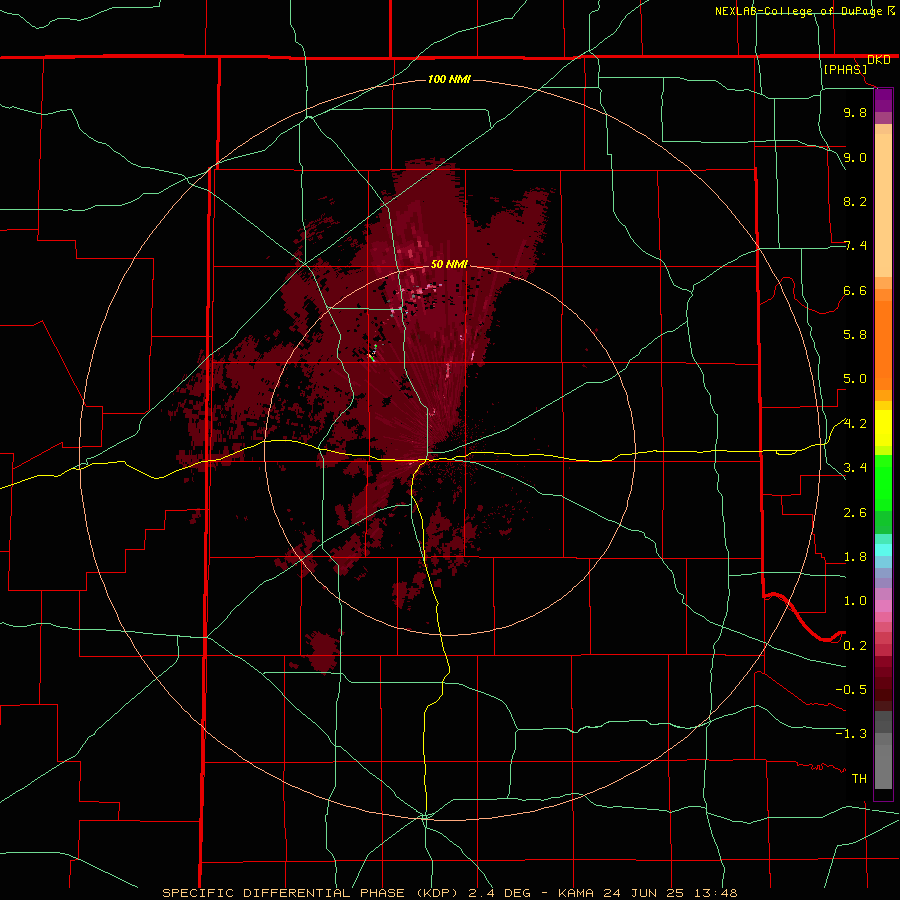Click the 3.4 scale value
This screenshot has height=900, width=900.
[x=855, y=467]
